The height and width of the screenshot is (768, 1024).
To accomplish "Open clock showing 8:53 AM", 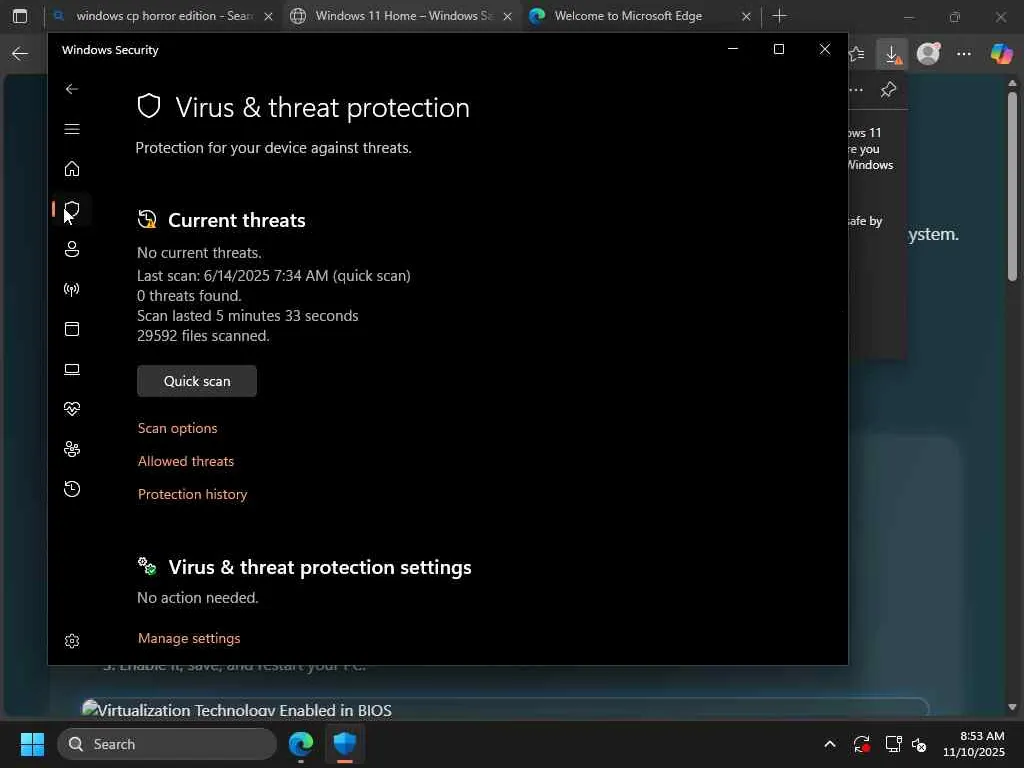I will [x=974, y=744].
